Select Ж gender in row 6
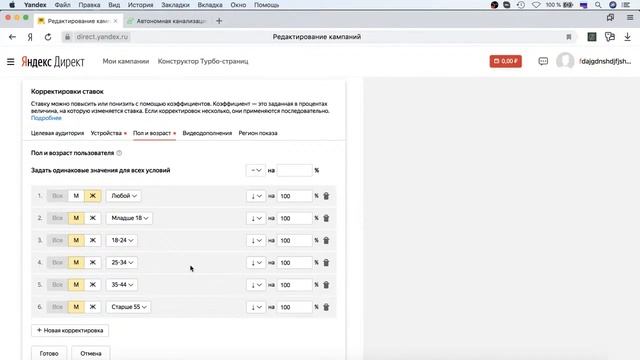 click(93, 307)
